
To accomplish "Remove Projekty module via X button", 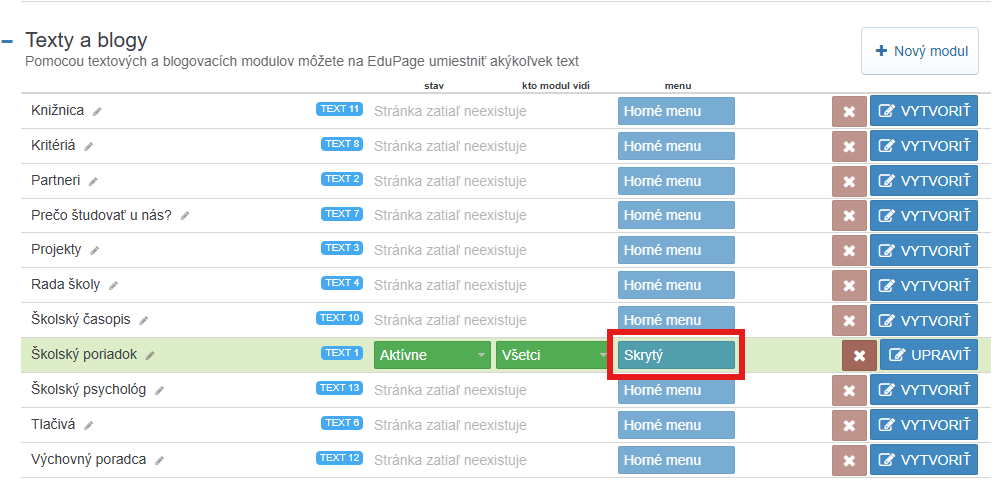I will pyautogui.click(x=849, y=250).
